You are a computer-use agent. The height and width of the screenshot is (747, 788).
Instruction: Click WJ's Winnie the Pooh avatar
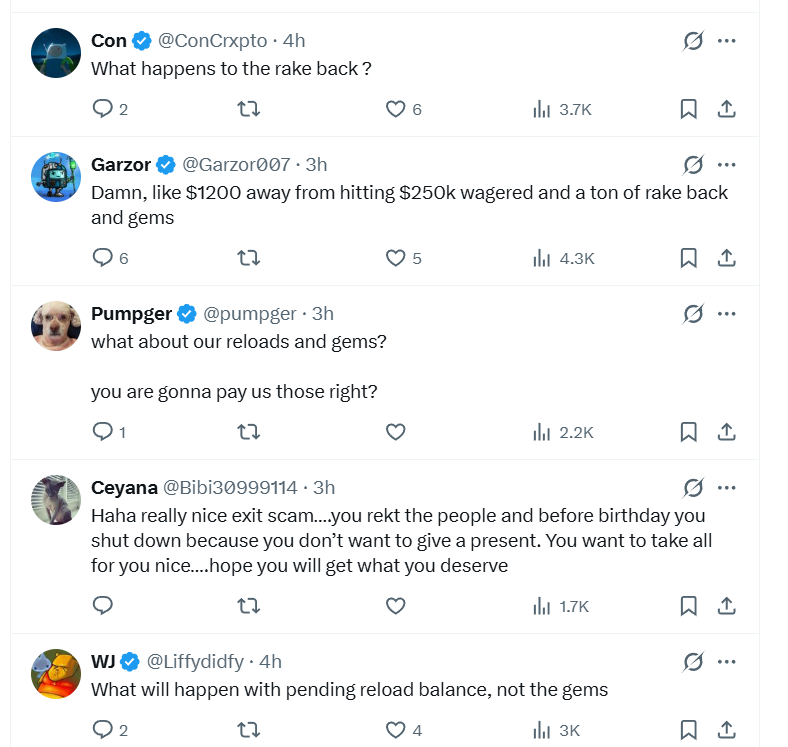coord(56,673)
